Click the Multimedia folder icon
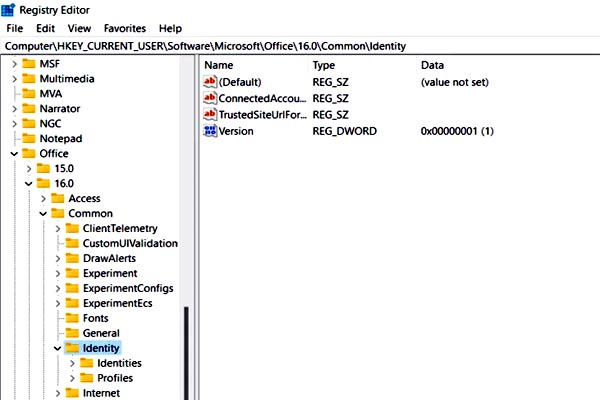Viewport: 600px width, 400px height. pyautogui.click(x=29, y=78)
